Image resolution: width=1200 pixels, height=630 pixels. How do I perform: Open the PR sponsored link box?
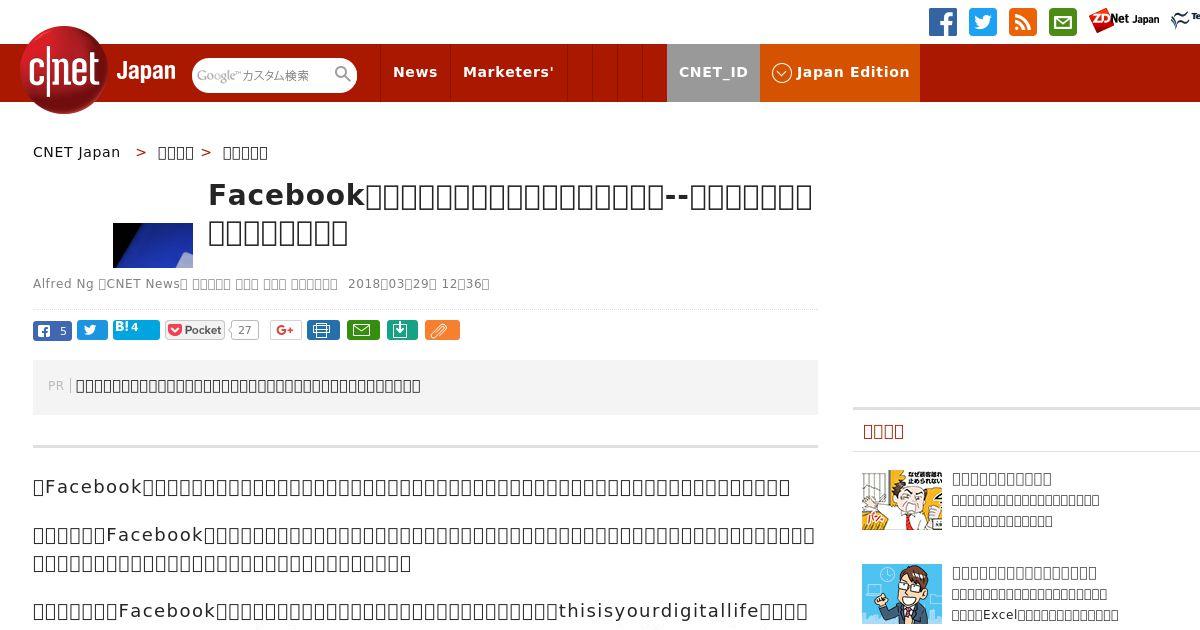coord(425,387)
